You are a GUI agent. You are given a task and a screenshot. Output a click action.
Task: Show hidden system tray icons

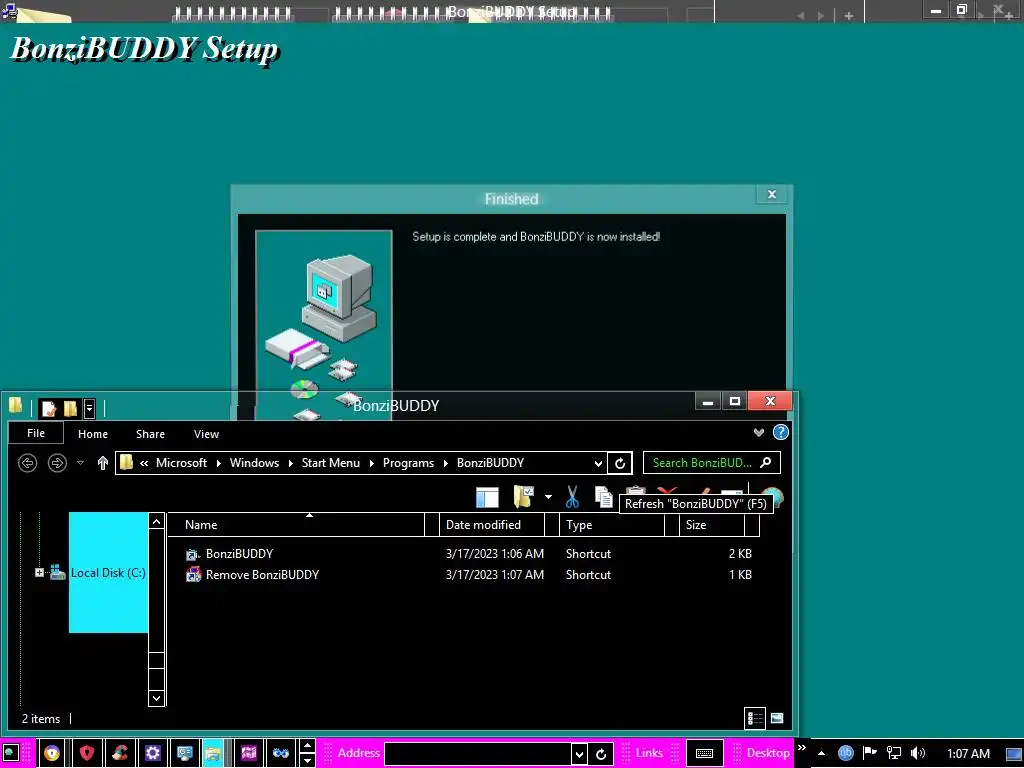point(822,753)
